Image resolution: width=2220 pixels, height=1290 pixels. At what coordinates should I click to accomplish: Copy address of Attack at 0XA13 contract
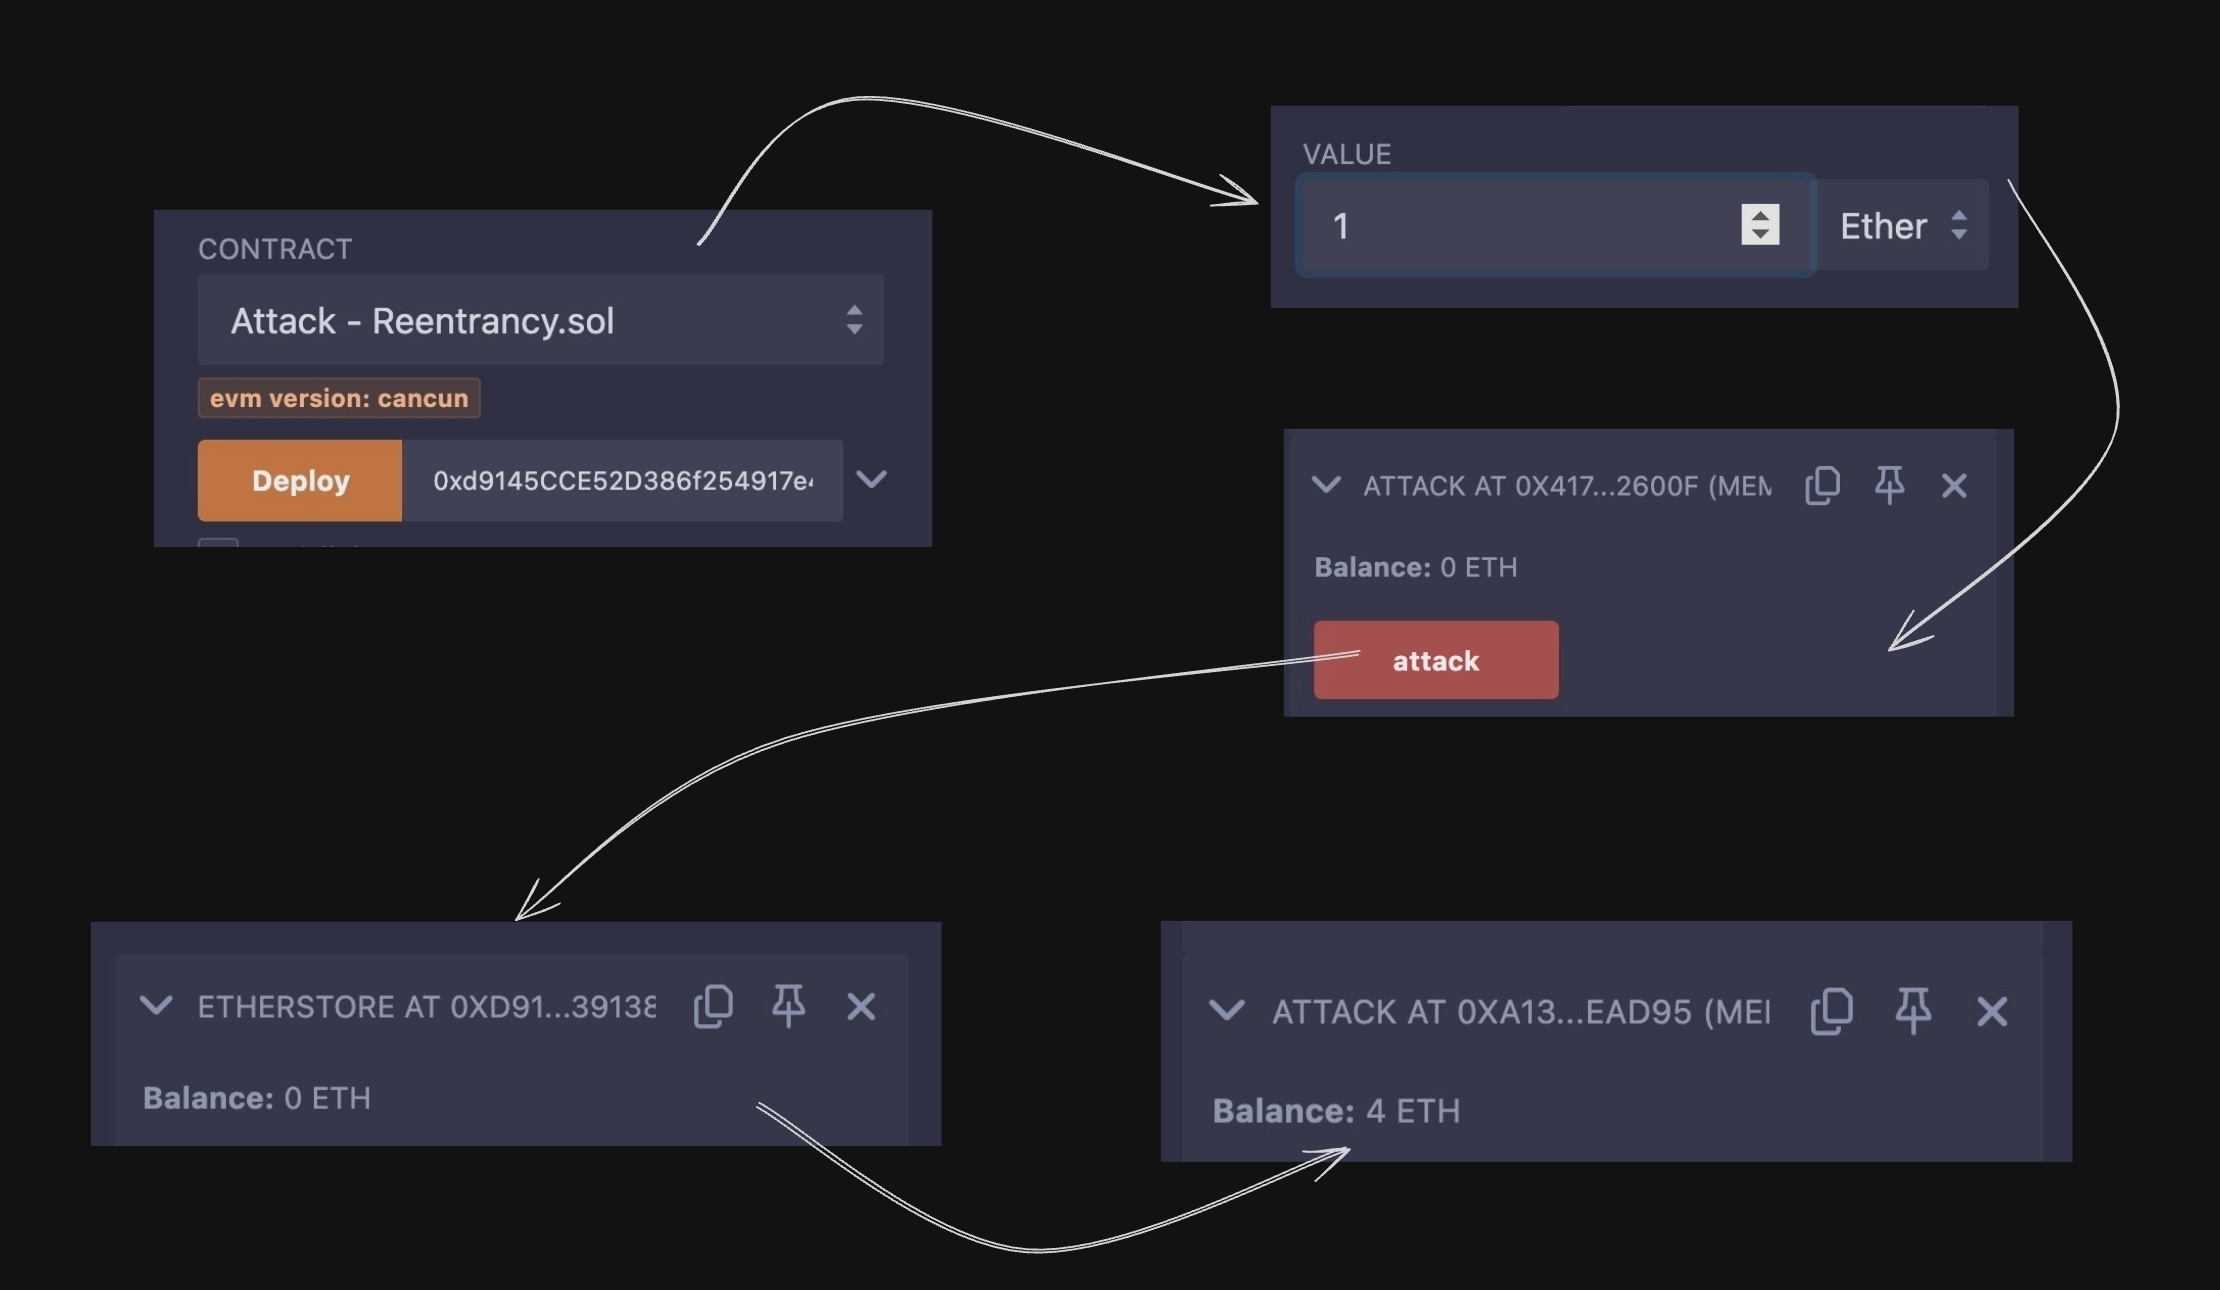[x=1831, y=1011]
